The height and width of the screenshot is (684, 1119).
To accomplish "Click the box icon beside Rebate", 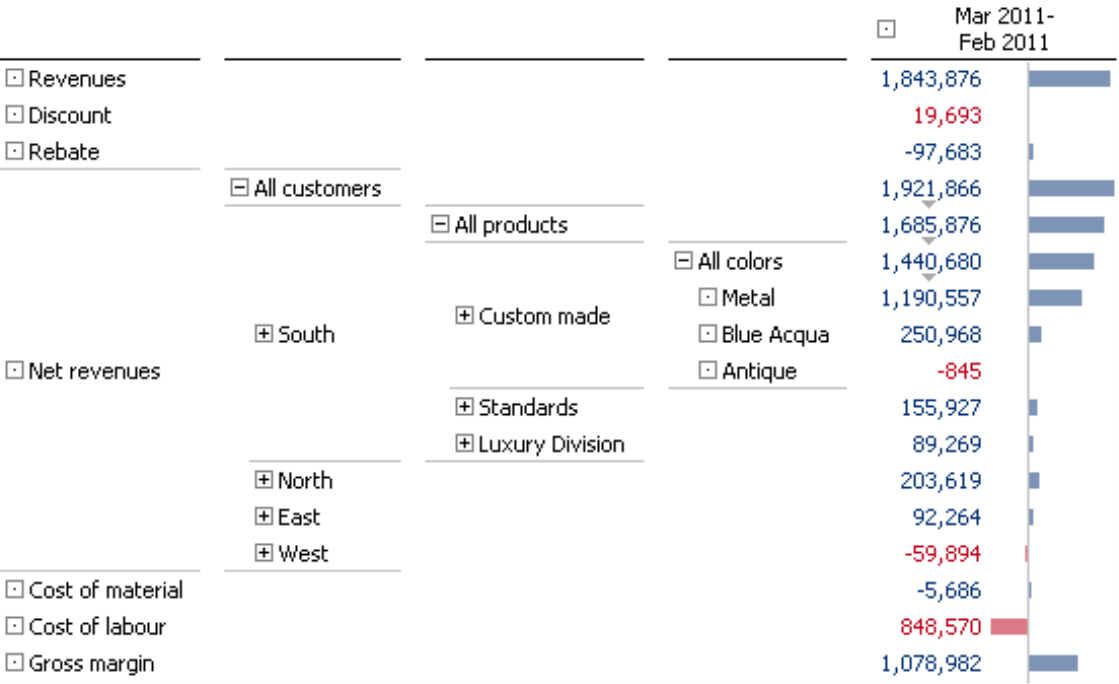I will point(14,151).
